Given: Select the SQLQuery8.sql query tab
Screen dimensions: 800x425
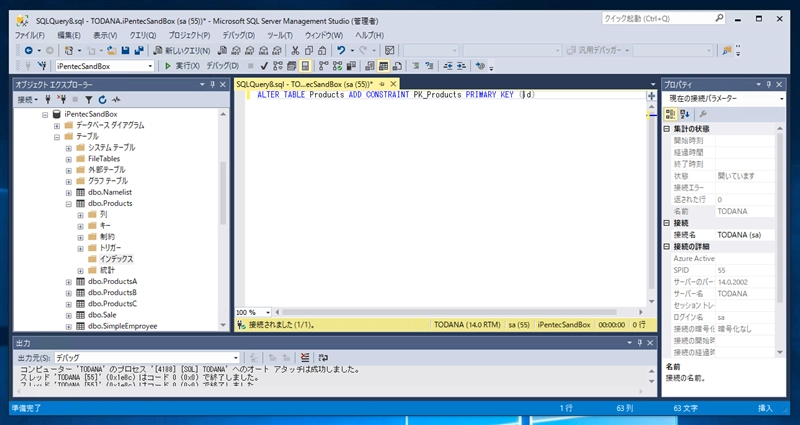Looking at the screenshot, I should point(305,84).
